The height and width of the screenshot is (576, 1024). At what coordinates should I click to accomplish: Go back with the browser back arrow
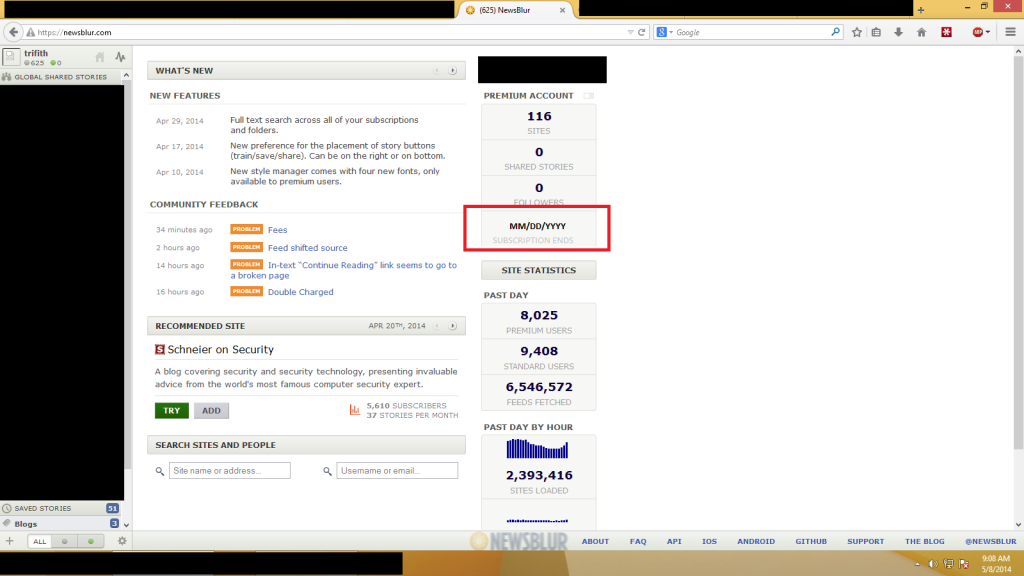point(13,32)
